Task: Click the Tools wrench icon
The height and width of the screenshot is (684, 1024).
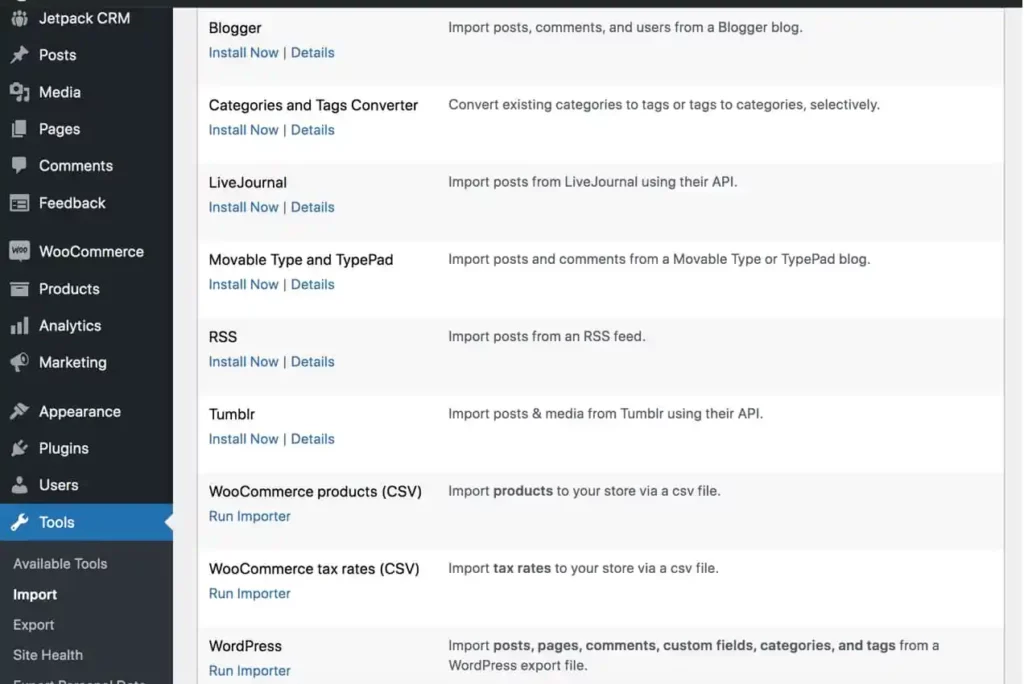Action: coord(19,522)
